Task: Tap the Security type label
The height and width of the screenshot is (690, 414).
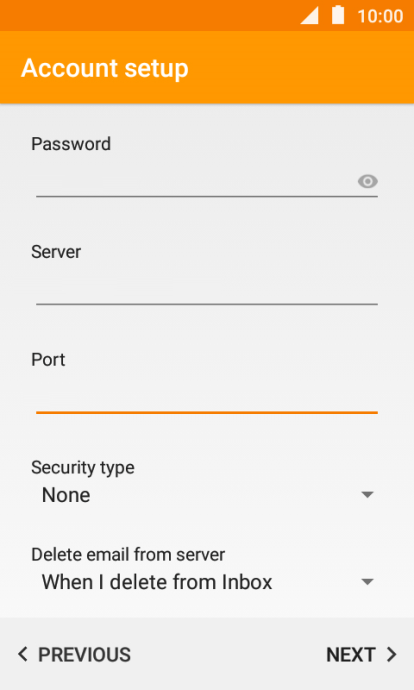Action: 83,468
